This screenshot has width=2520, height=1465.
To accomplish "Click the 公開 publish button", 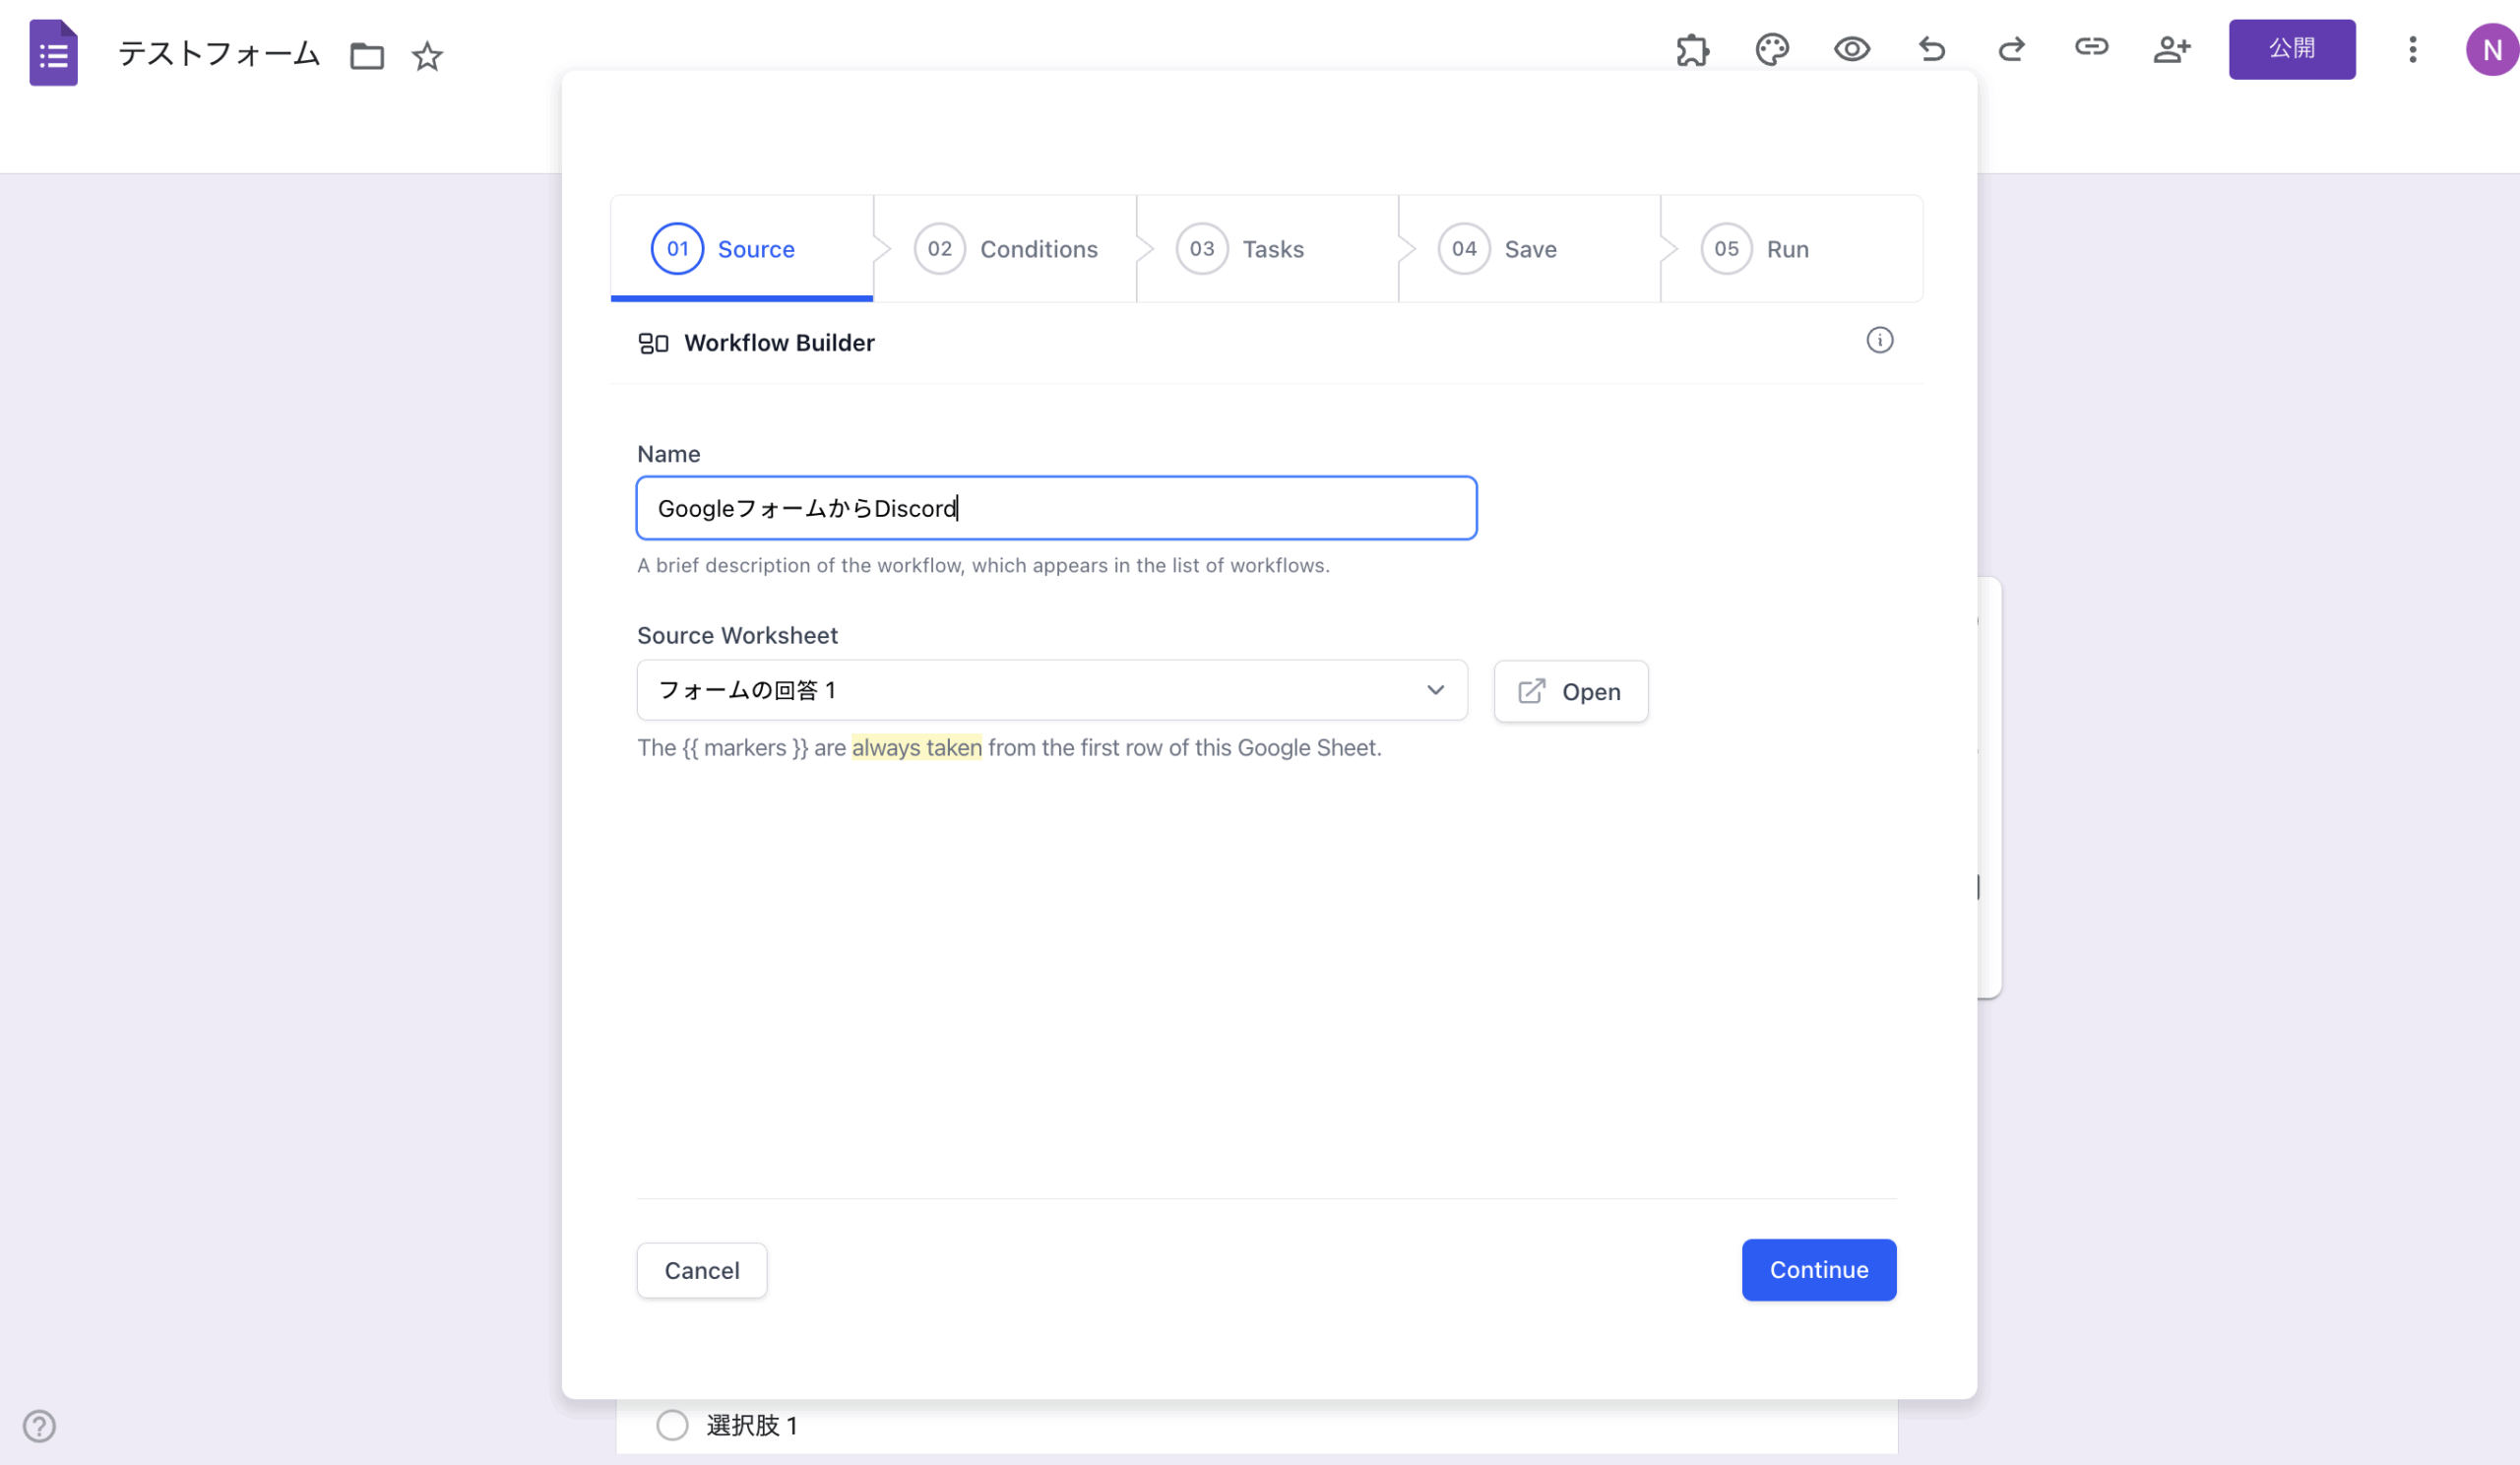I will (2292, 49).
